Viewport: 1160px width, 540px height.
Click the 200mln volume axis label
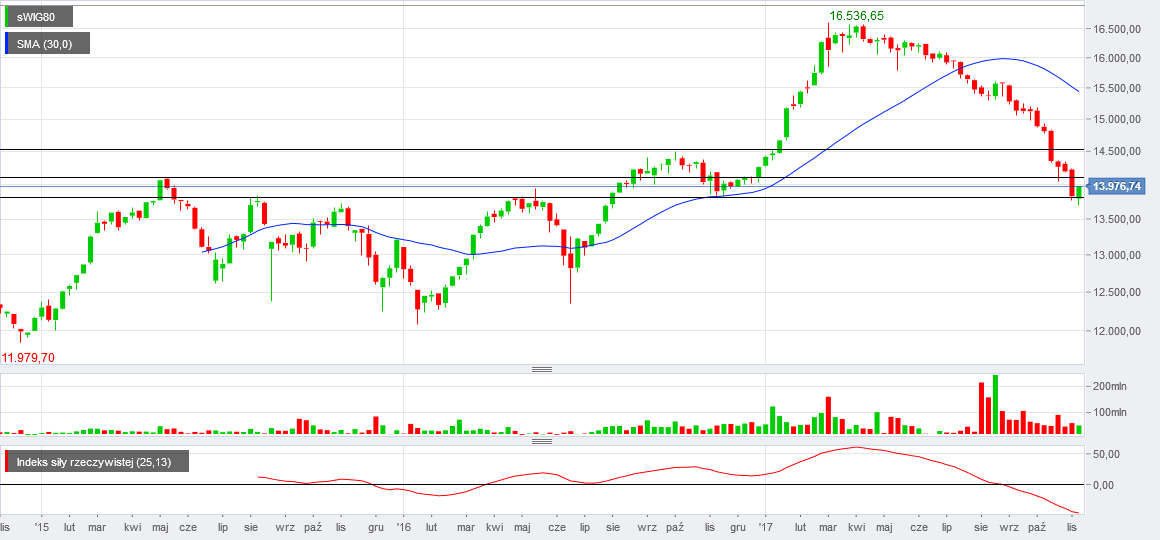pos(1110,386)
